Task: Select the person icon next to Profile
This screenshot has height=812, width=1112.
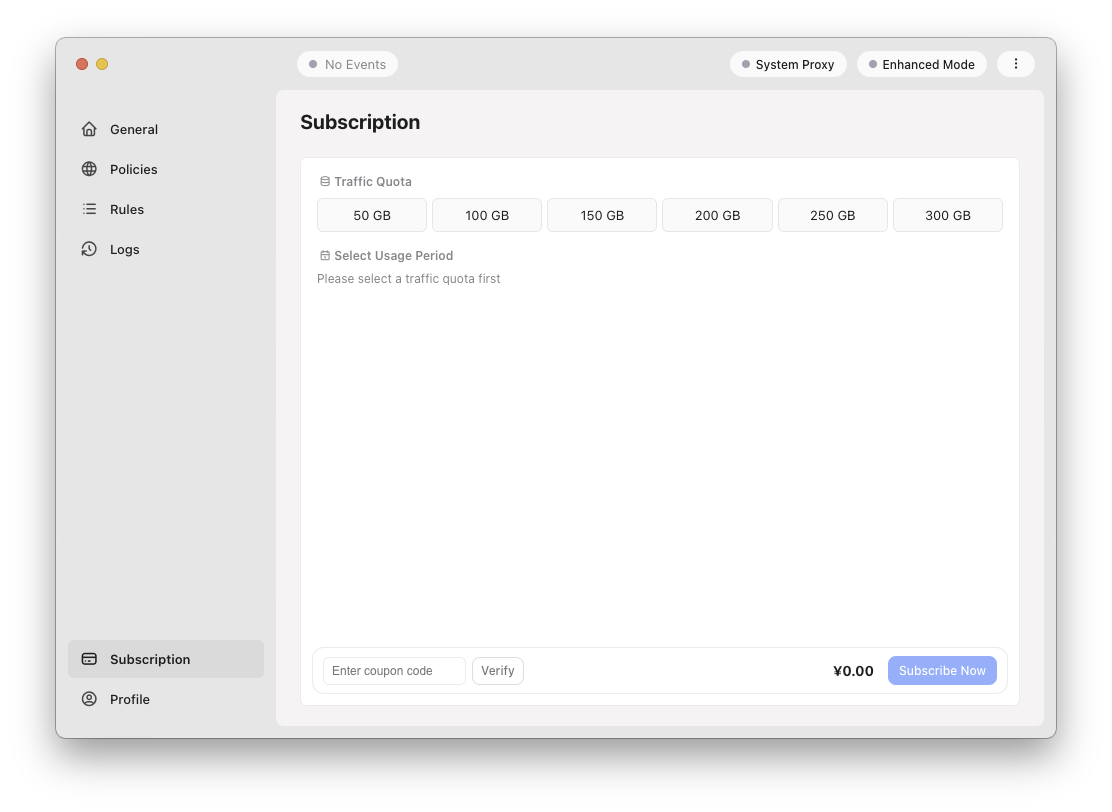Action: pyautogui.click(x=89, y=699)
